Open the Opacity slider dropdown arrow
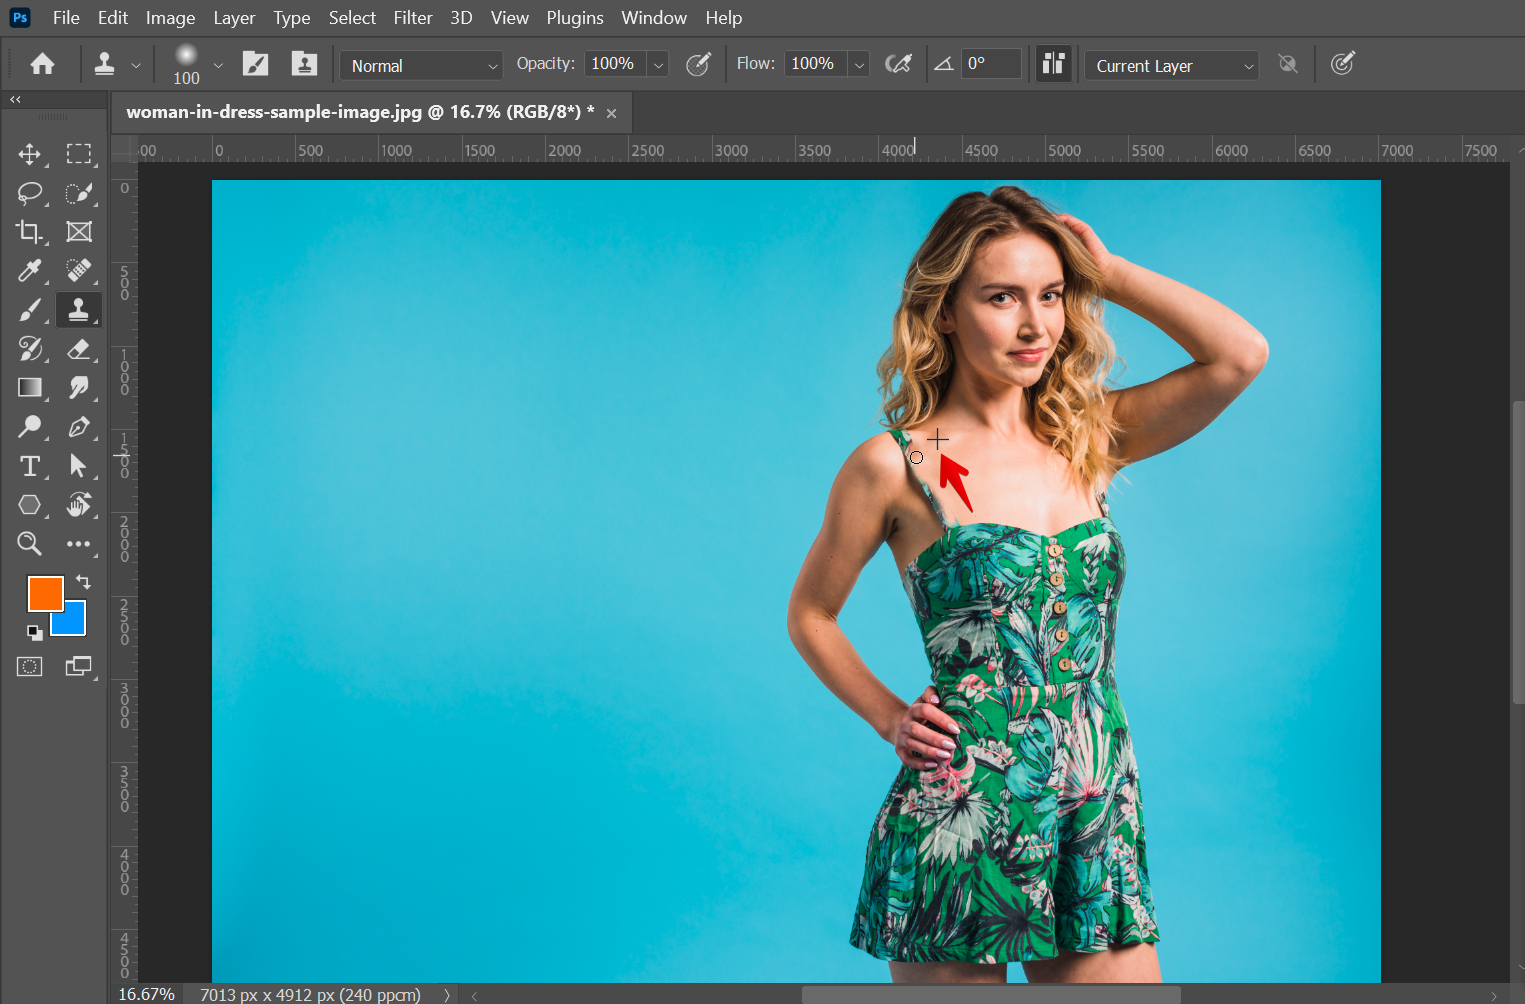1525x1004 pixels. coord(658,66)
